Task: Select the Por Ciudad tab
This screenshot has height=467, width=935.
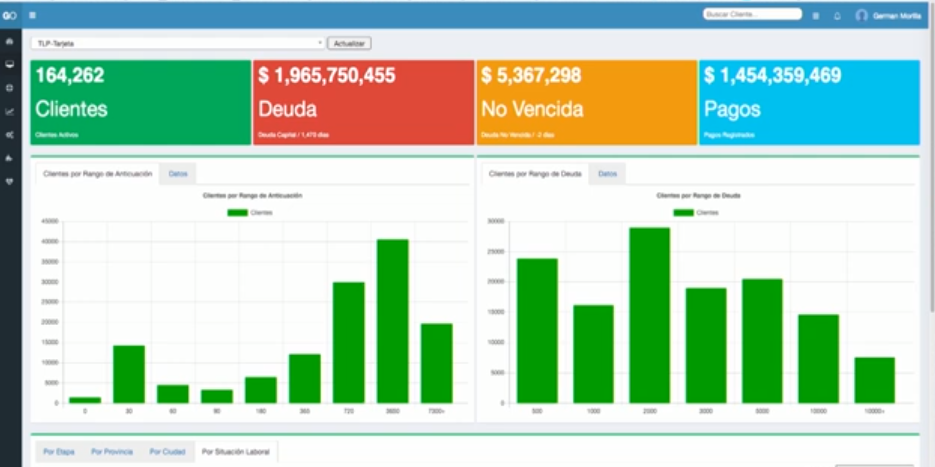Action: [x=168, y=452]
